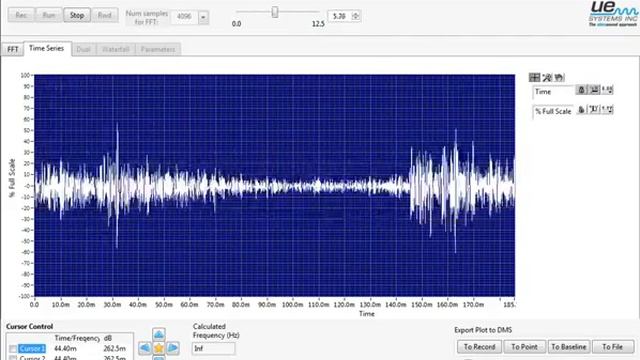Click the Rwd button
The height and width of the screenshot is (360, 640).
point(104,15)
